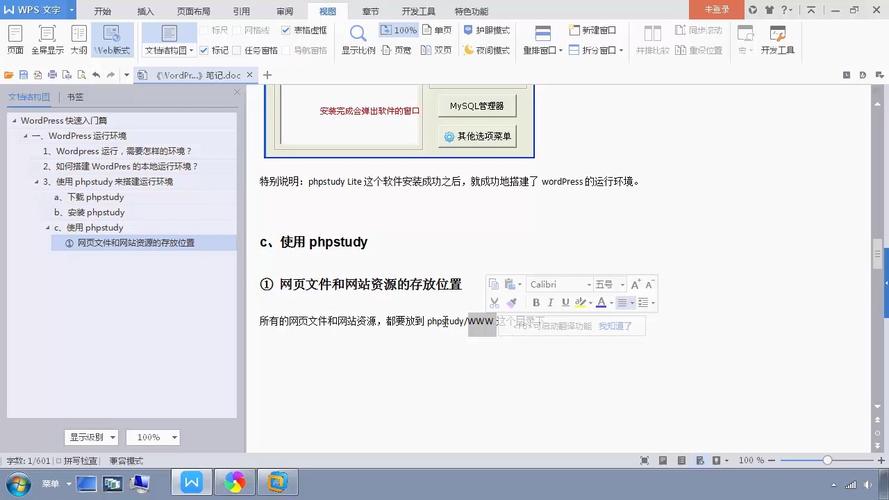Switch to Page (页面) view

point(15,40)
